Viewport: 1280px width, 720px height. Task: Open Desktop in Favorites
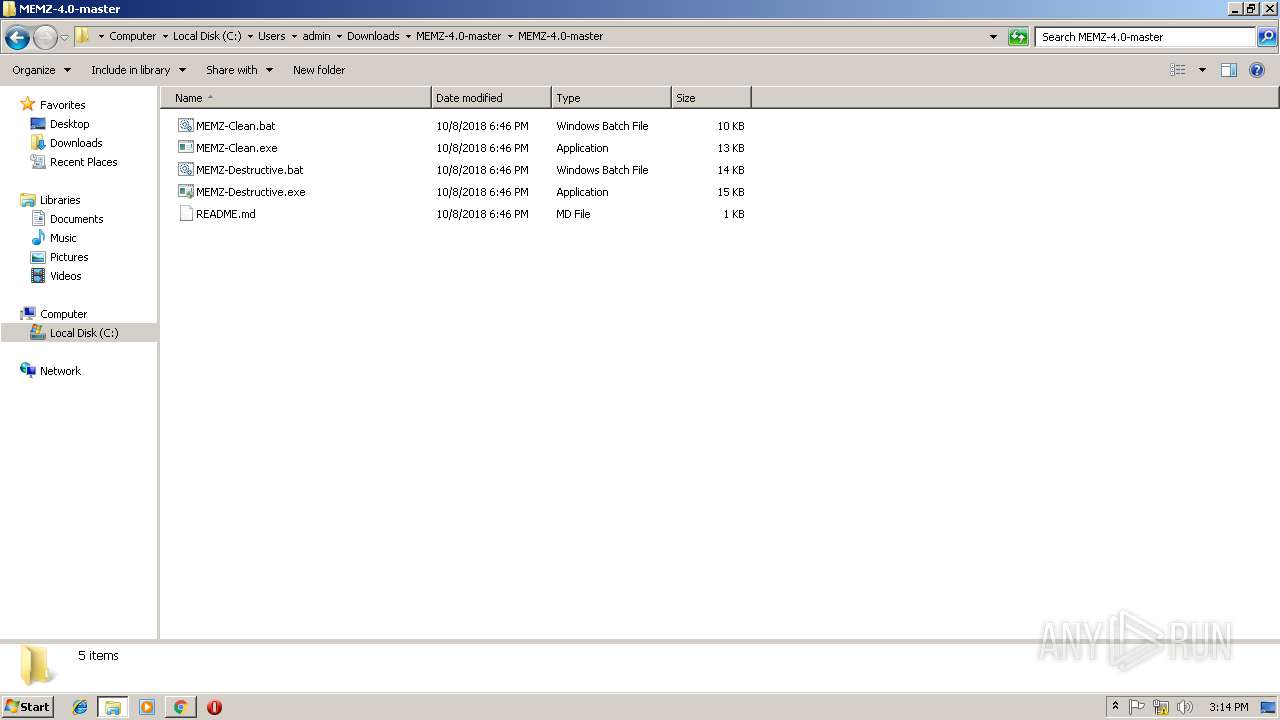click(69, 124)
